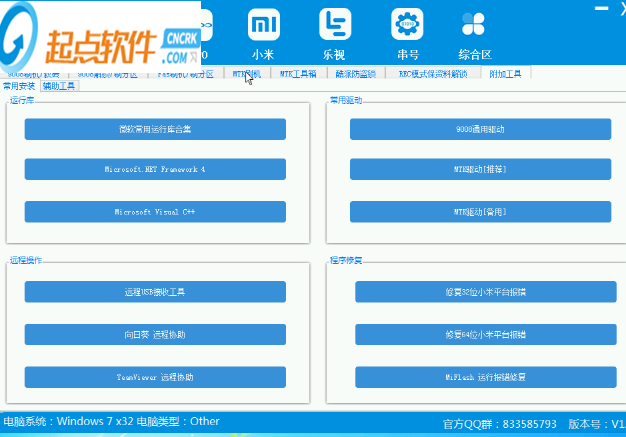This screenshot has width=626, height=437.
Task: Open the 乐视 (LeEco) section icon
Action: 335,25
